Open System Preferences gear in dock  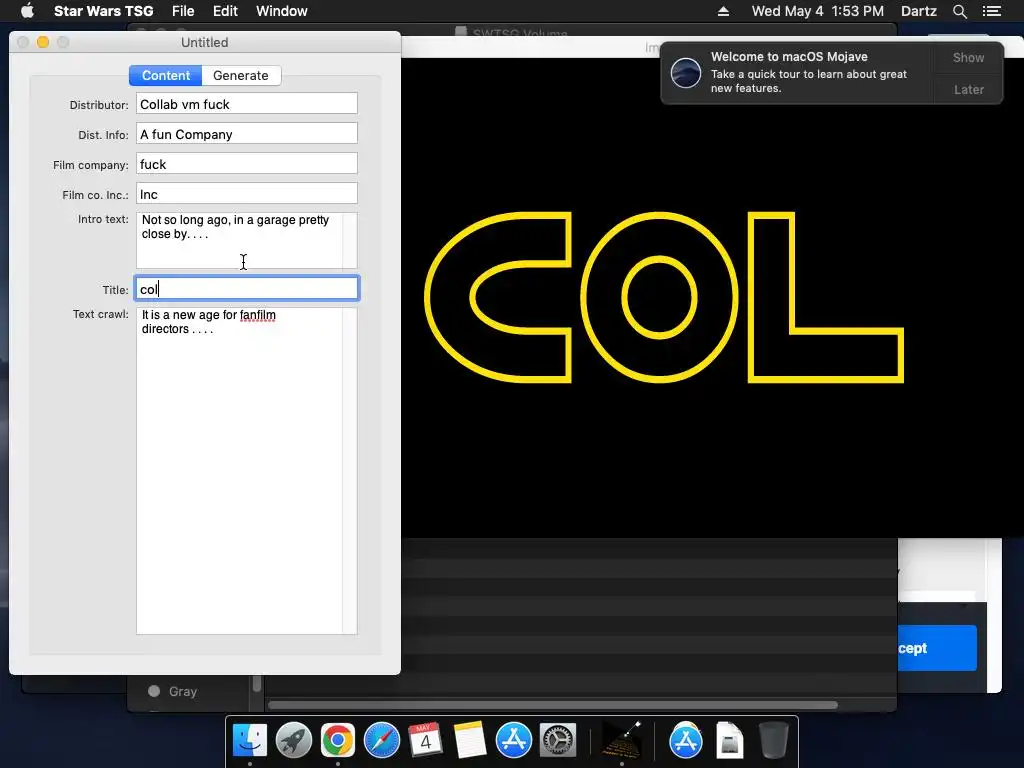click(x=557, y=741)
